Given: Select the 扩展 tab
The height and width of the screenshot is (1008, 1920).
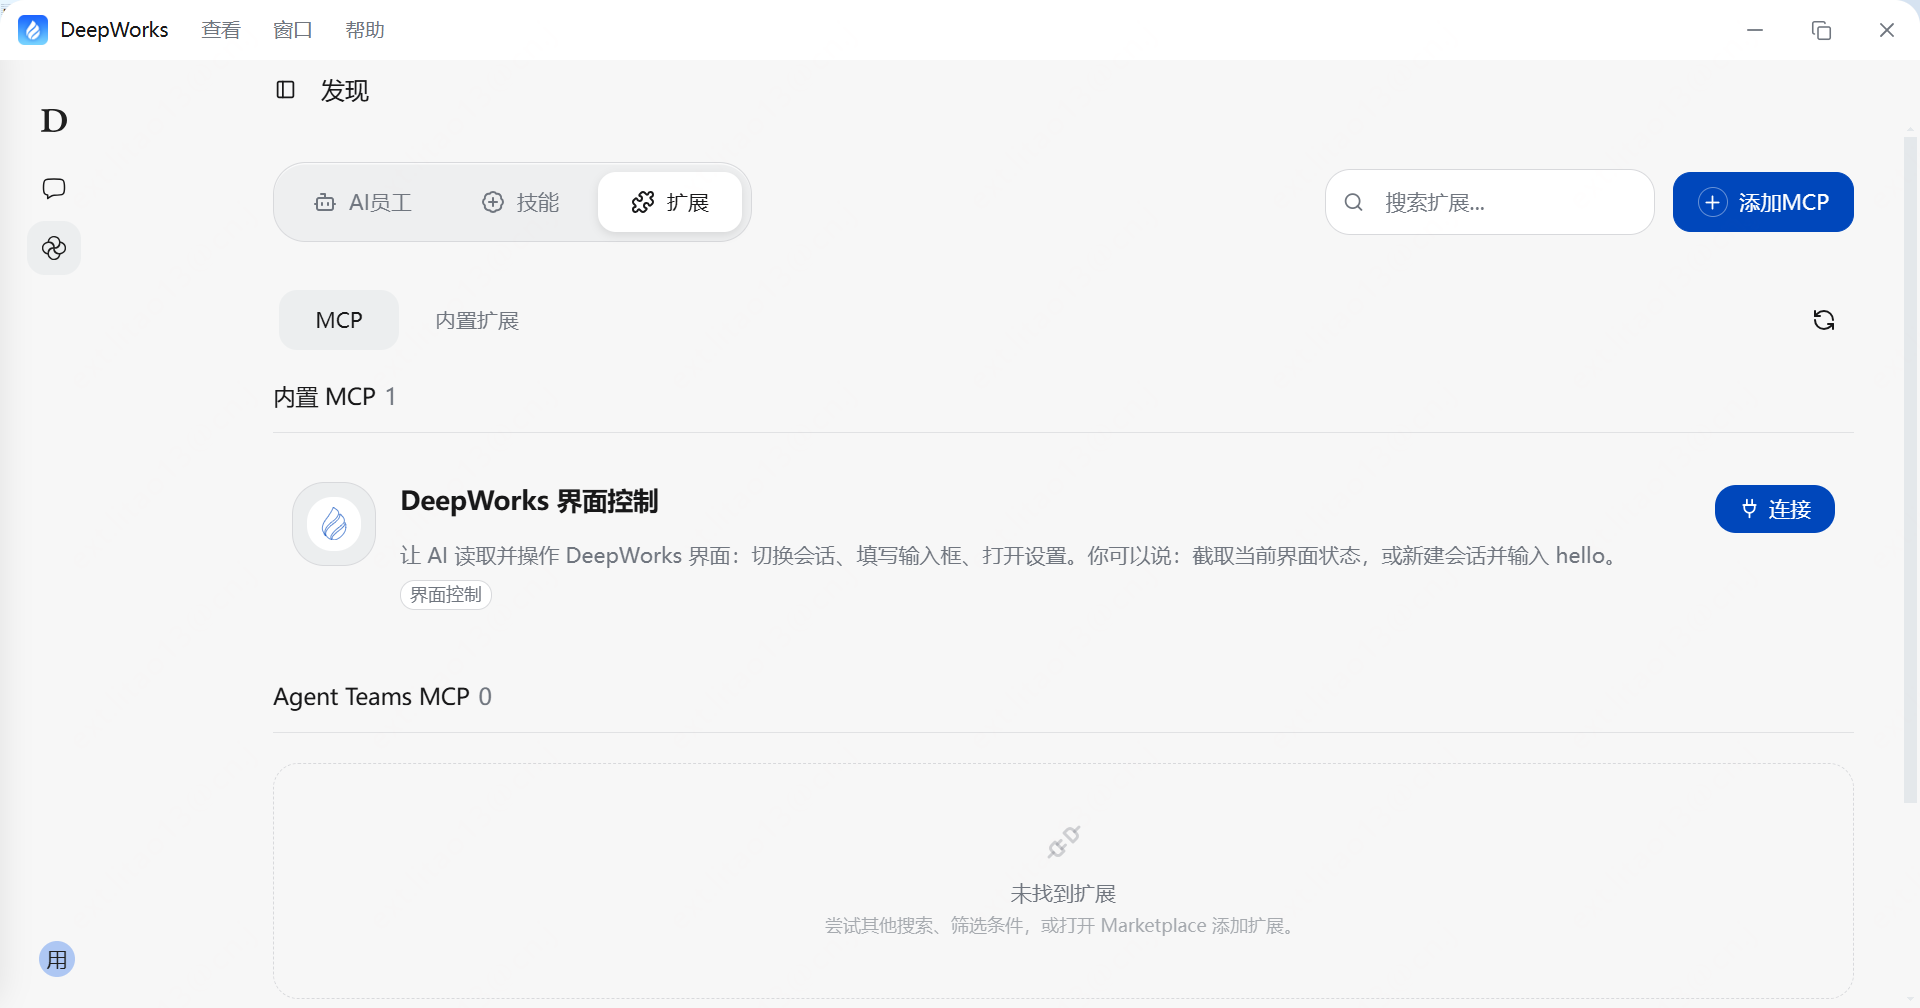Looking at the screenshot, I should 670,202.
